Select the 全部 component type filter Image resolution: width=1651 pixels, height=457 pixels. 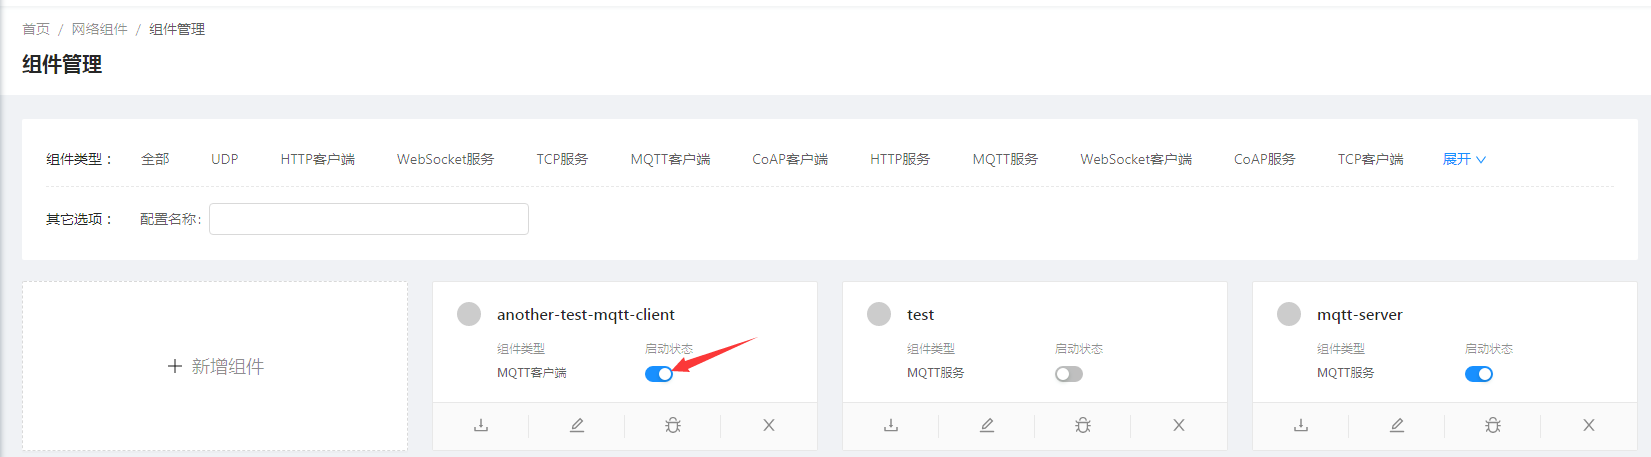[155, 159]
